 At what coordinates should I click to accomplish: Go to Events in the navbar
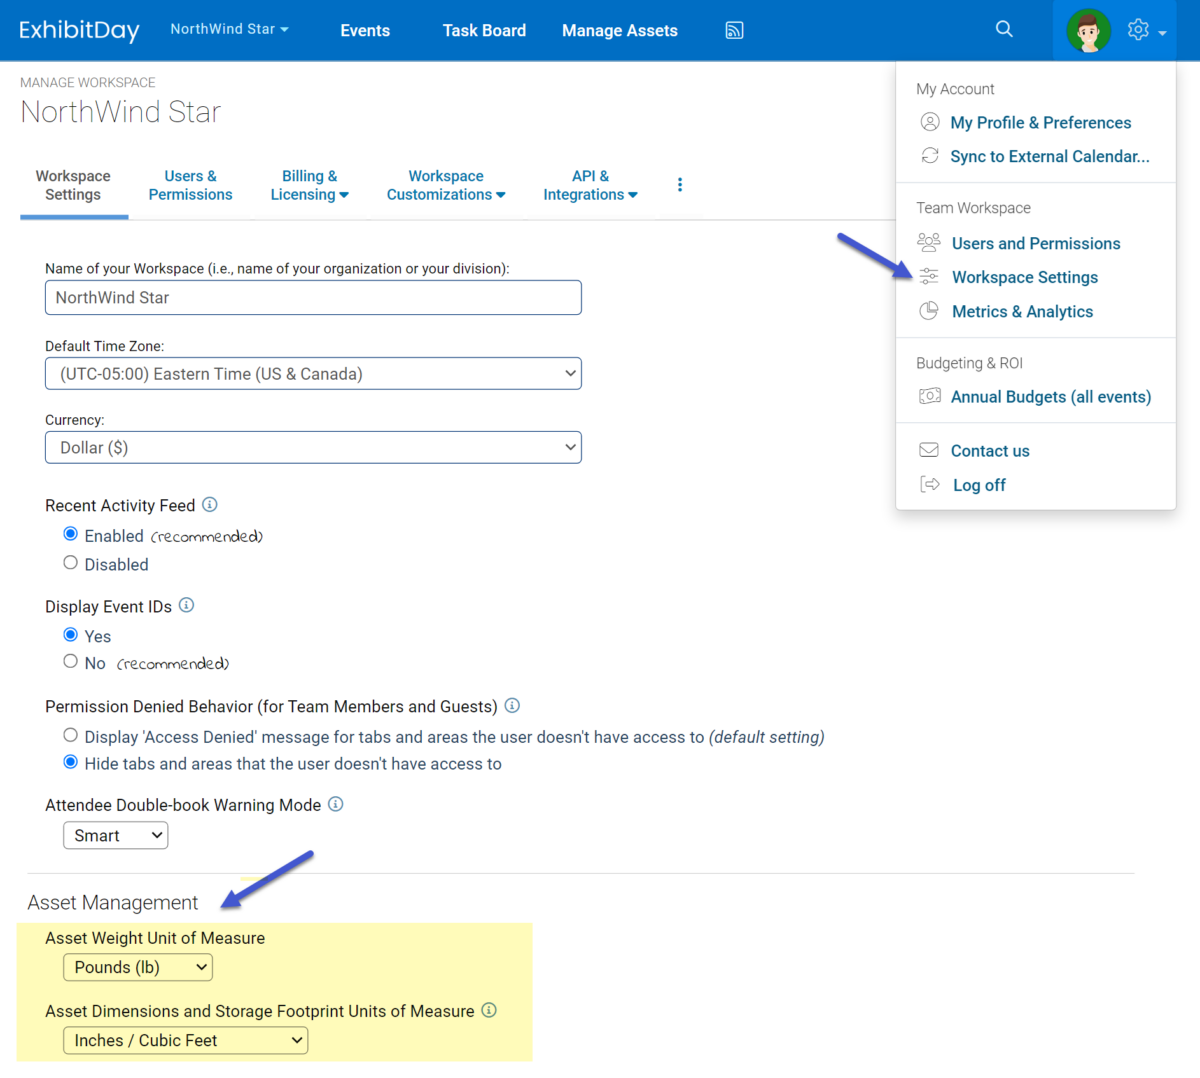[365, 31]
